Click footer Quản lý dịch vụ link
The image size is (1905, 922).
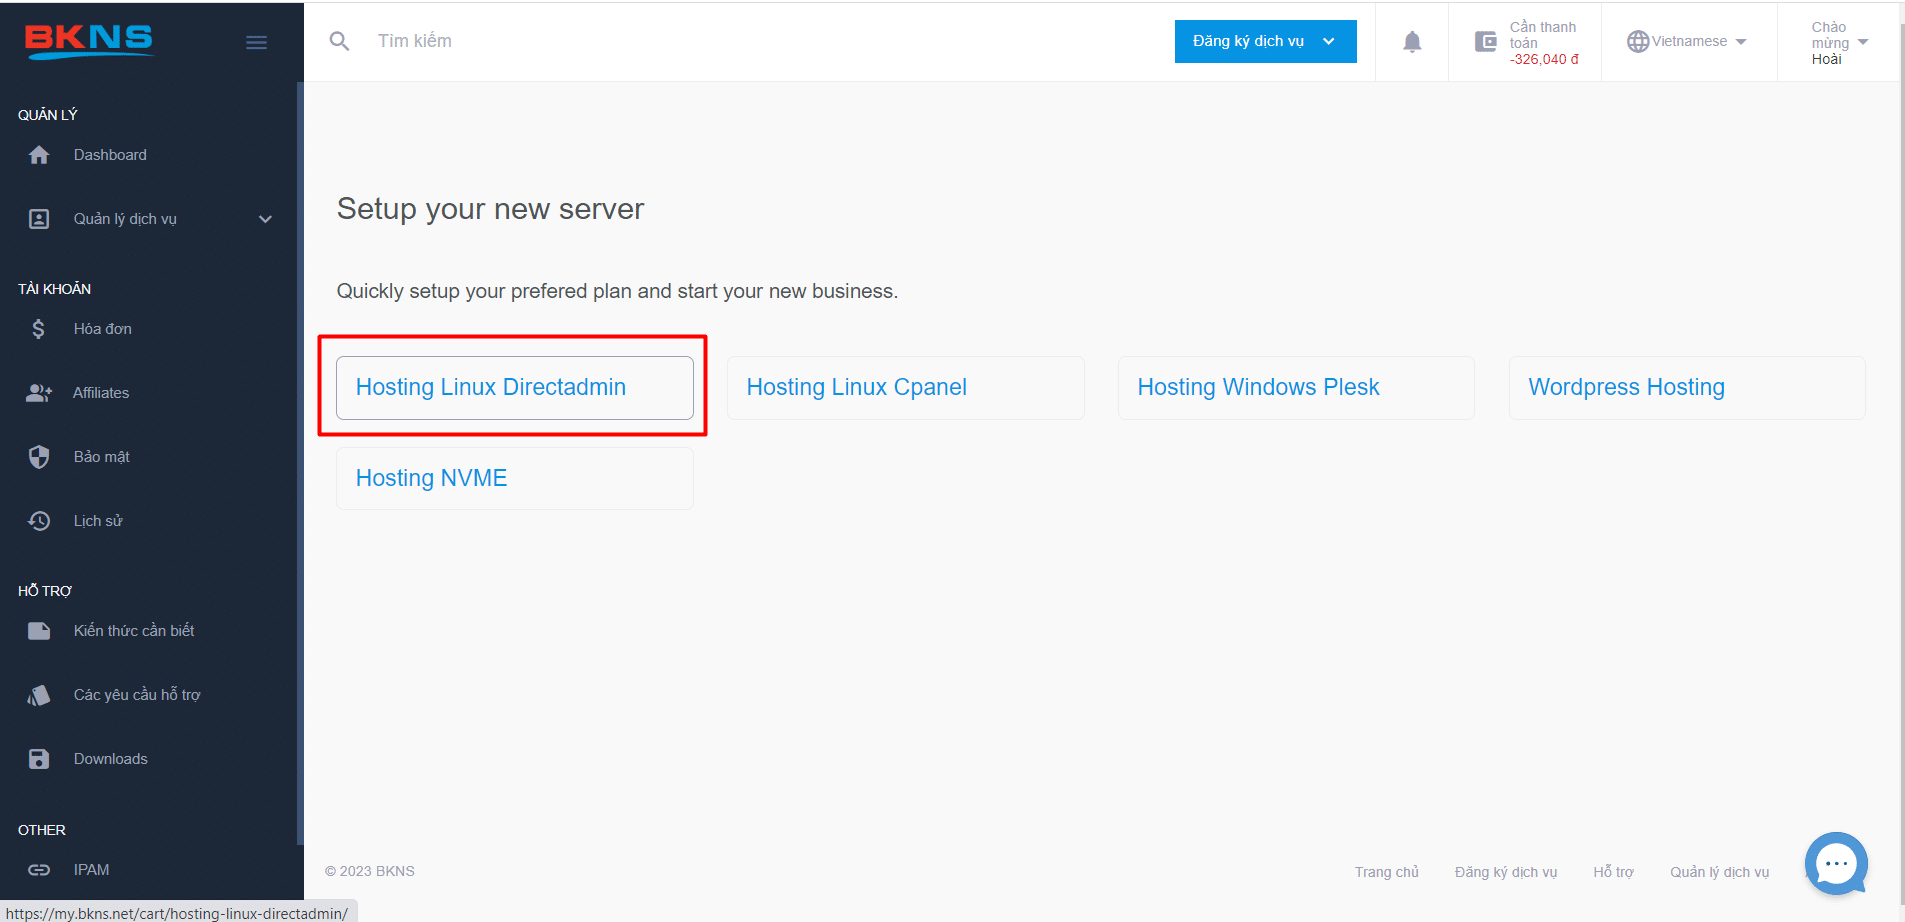click(1719, 872)
